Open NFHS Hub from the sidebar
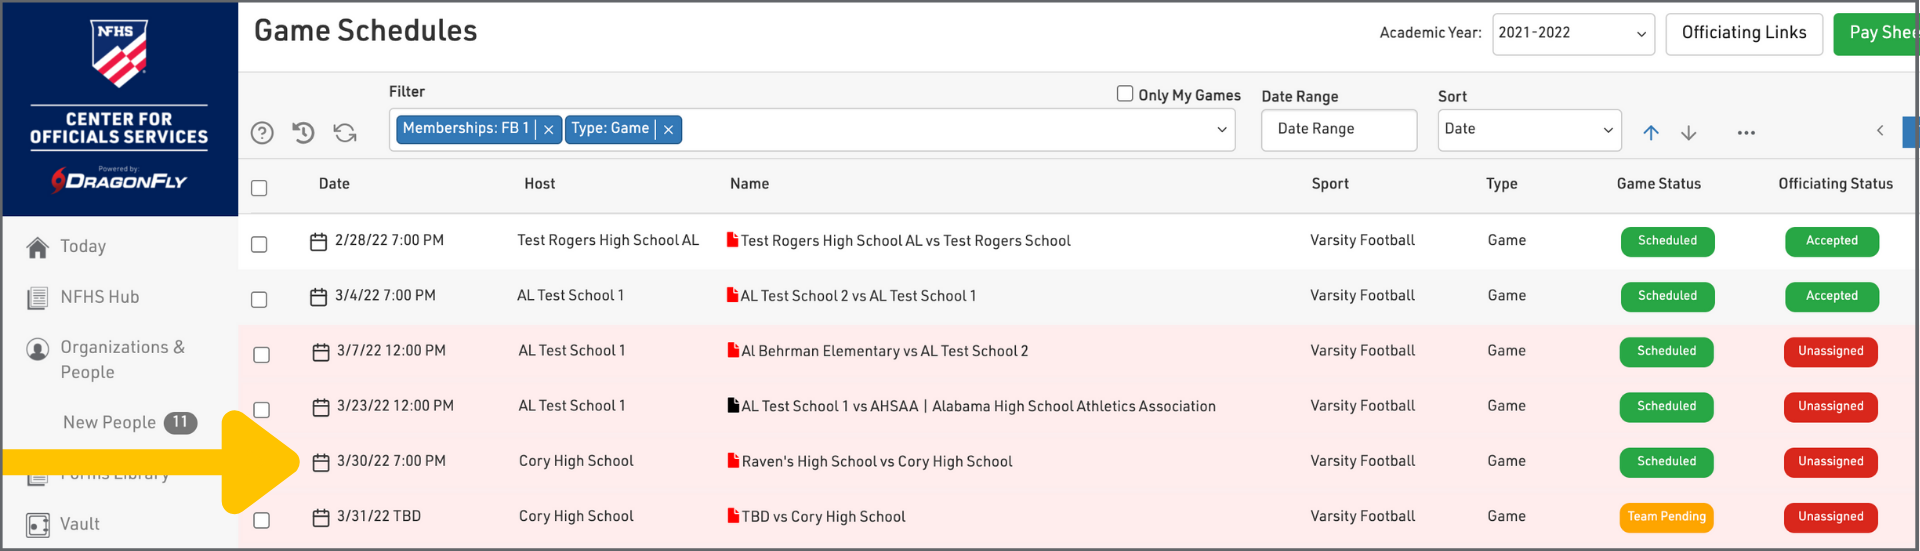The width and height of the screenshot is (1920, 551). 99,297
